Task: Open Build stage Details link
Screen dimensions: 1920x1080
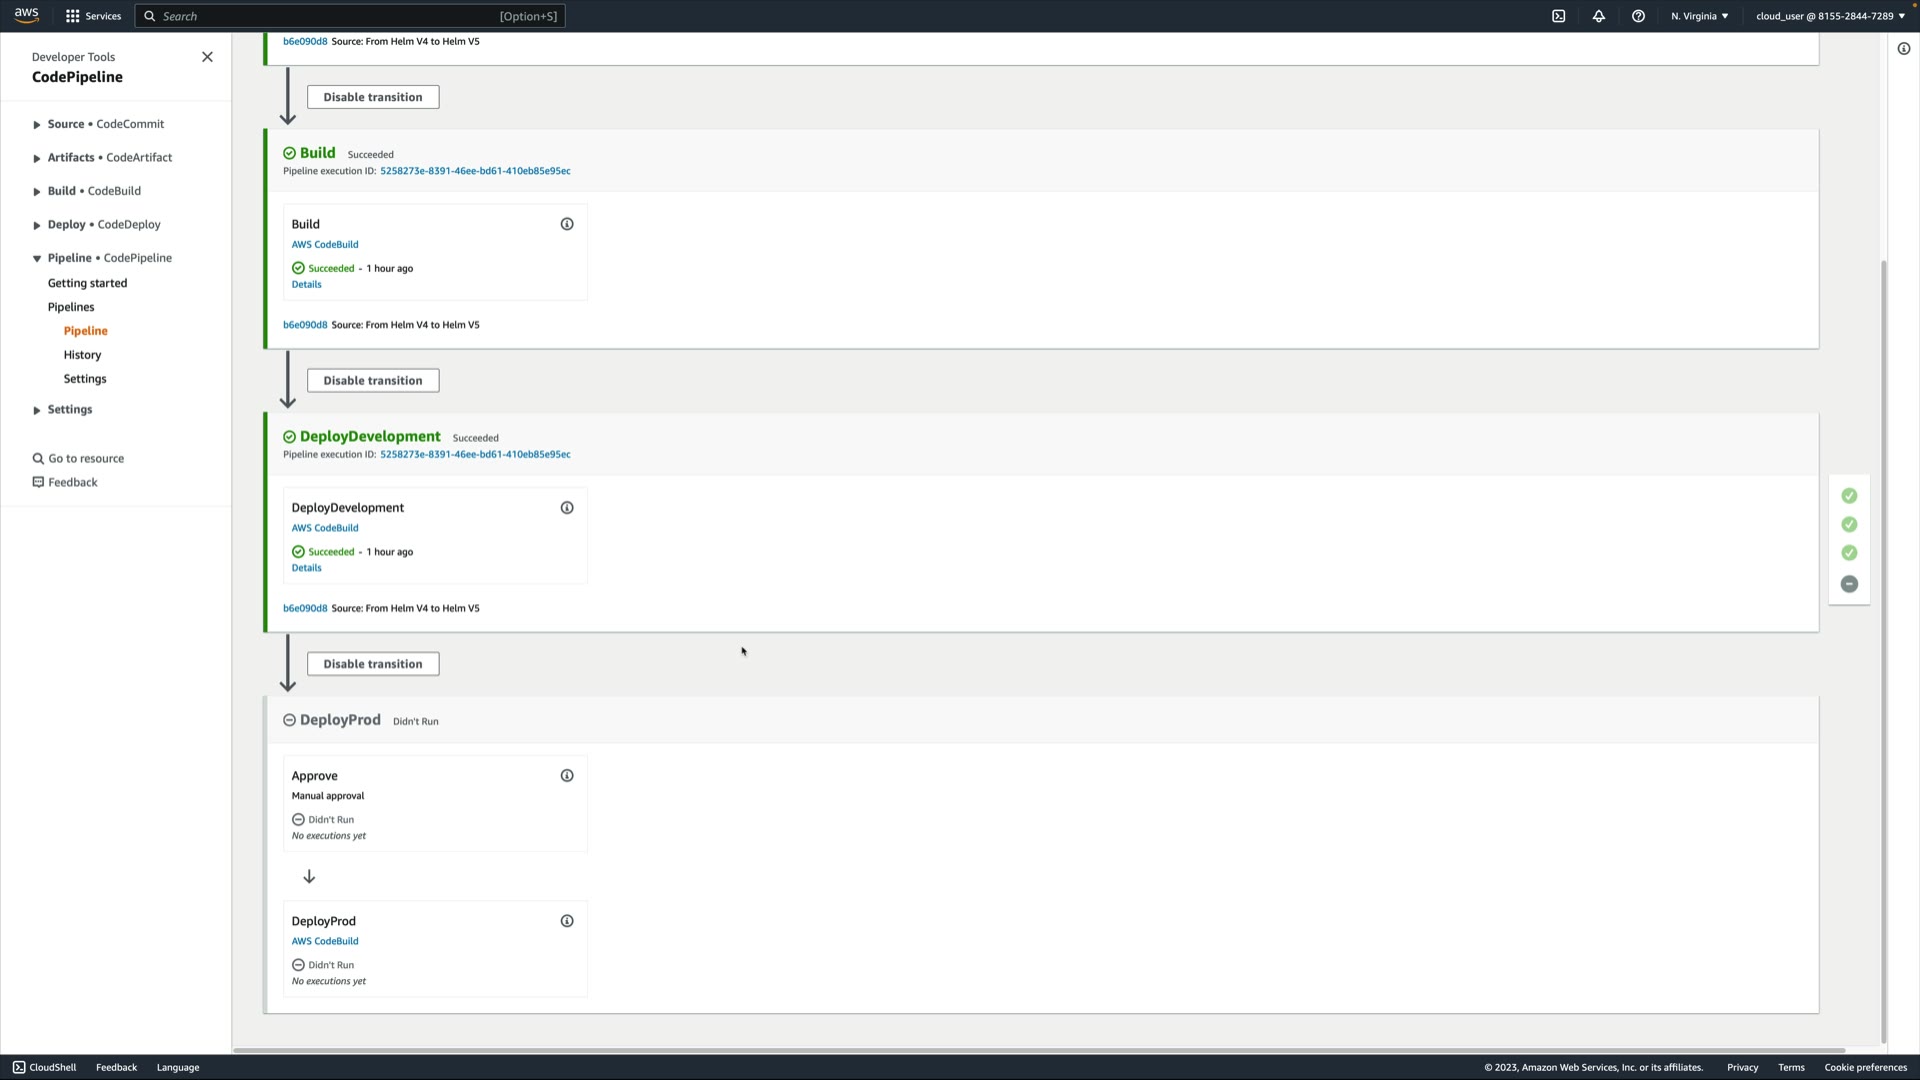Action: point(306,284)
